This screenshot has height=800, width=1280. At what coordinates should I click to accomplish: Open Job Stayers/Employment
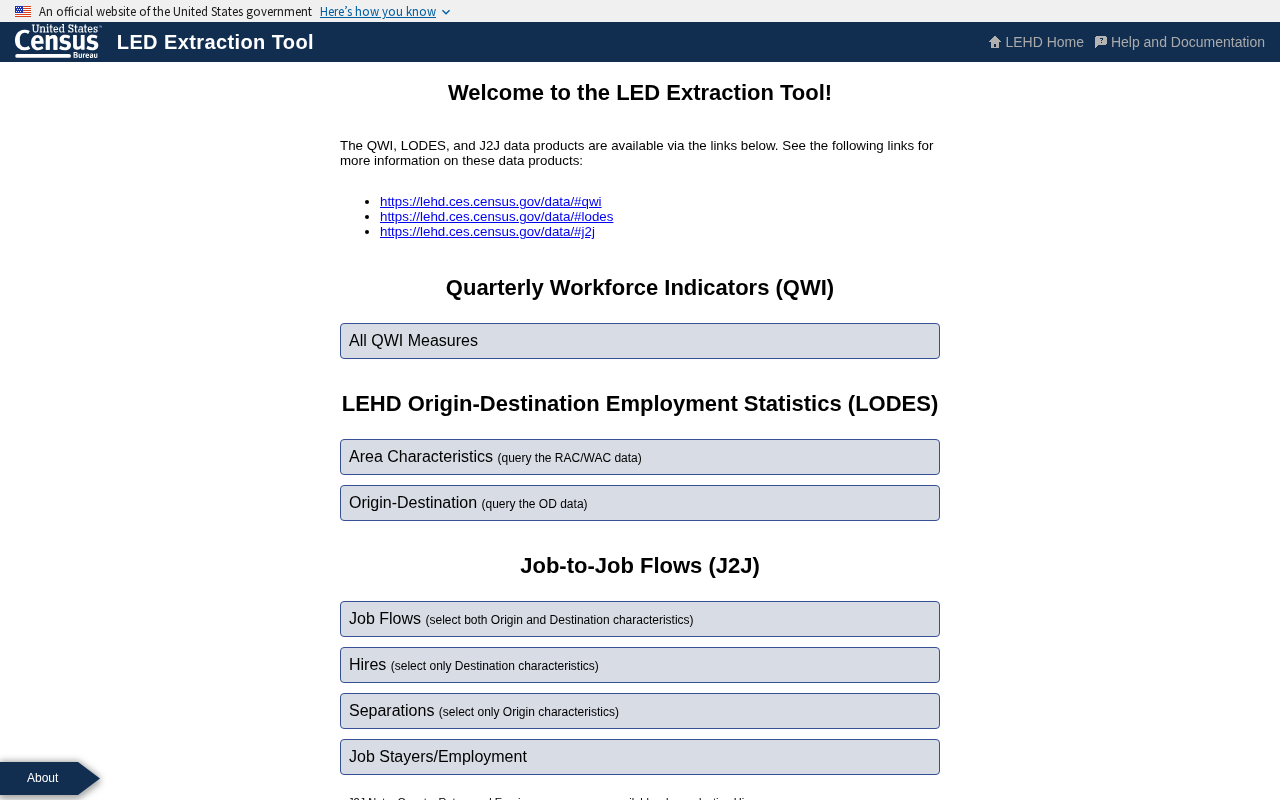(x=640, y=757)
